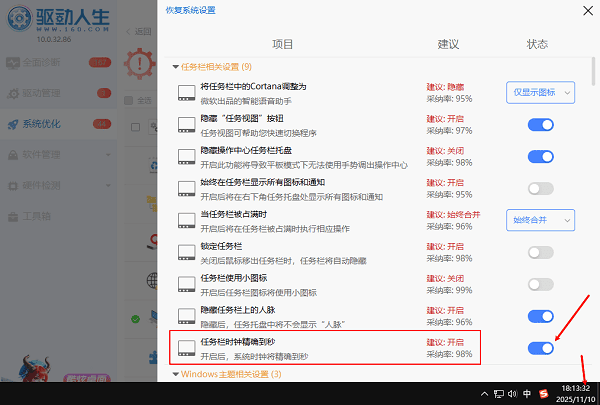Screen dimensions: 600x405
Task: Click the 驱动人生 gear logo
Action: tap(20, 18)
